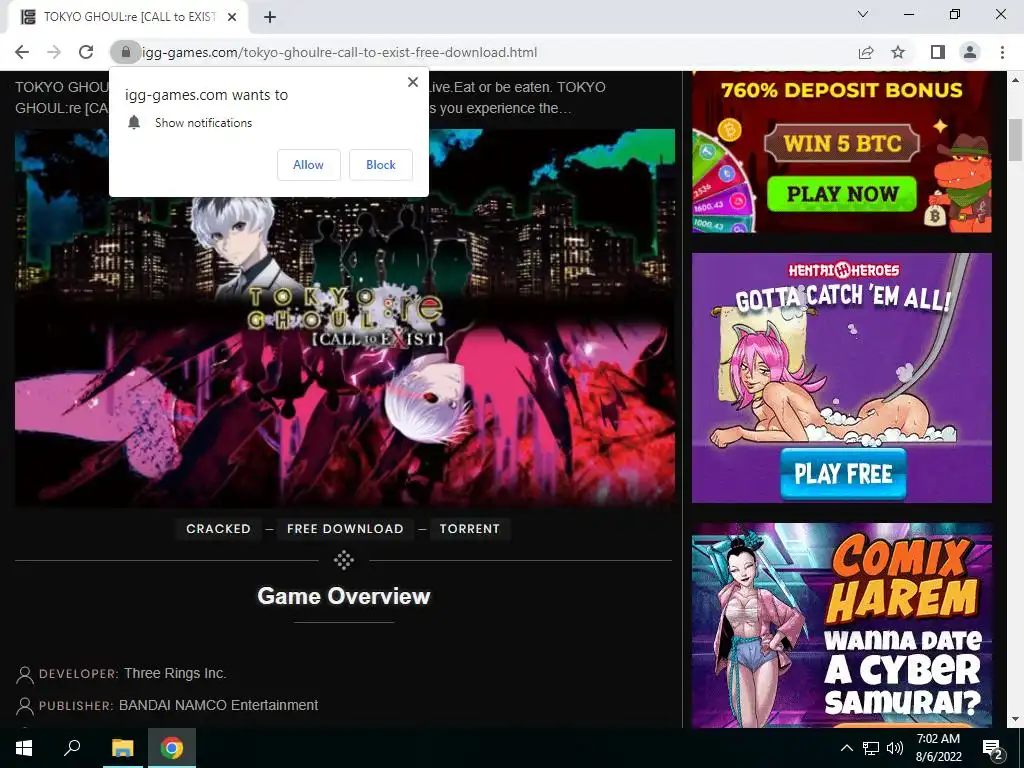
Task: Open a new browser tab
Action: pos(270,17)
